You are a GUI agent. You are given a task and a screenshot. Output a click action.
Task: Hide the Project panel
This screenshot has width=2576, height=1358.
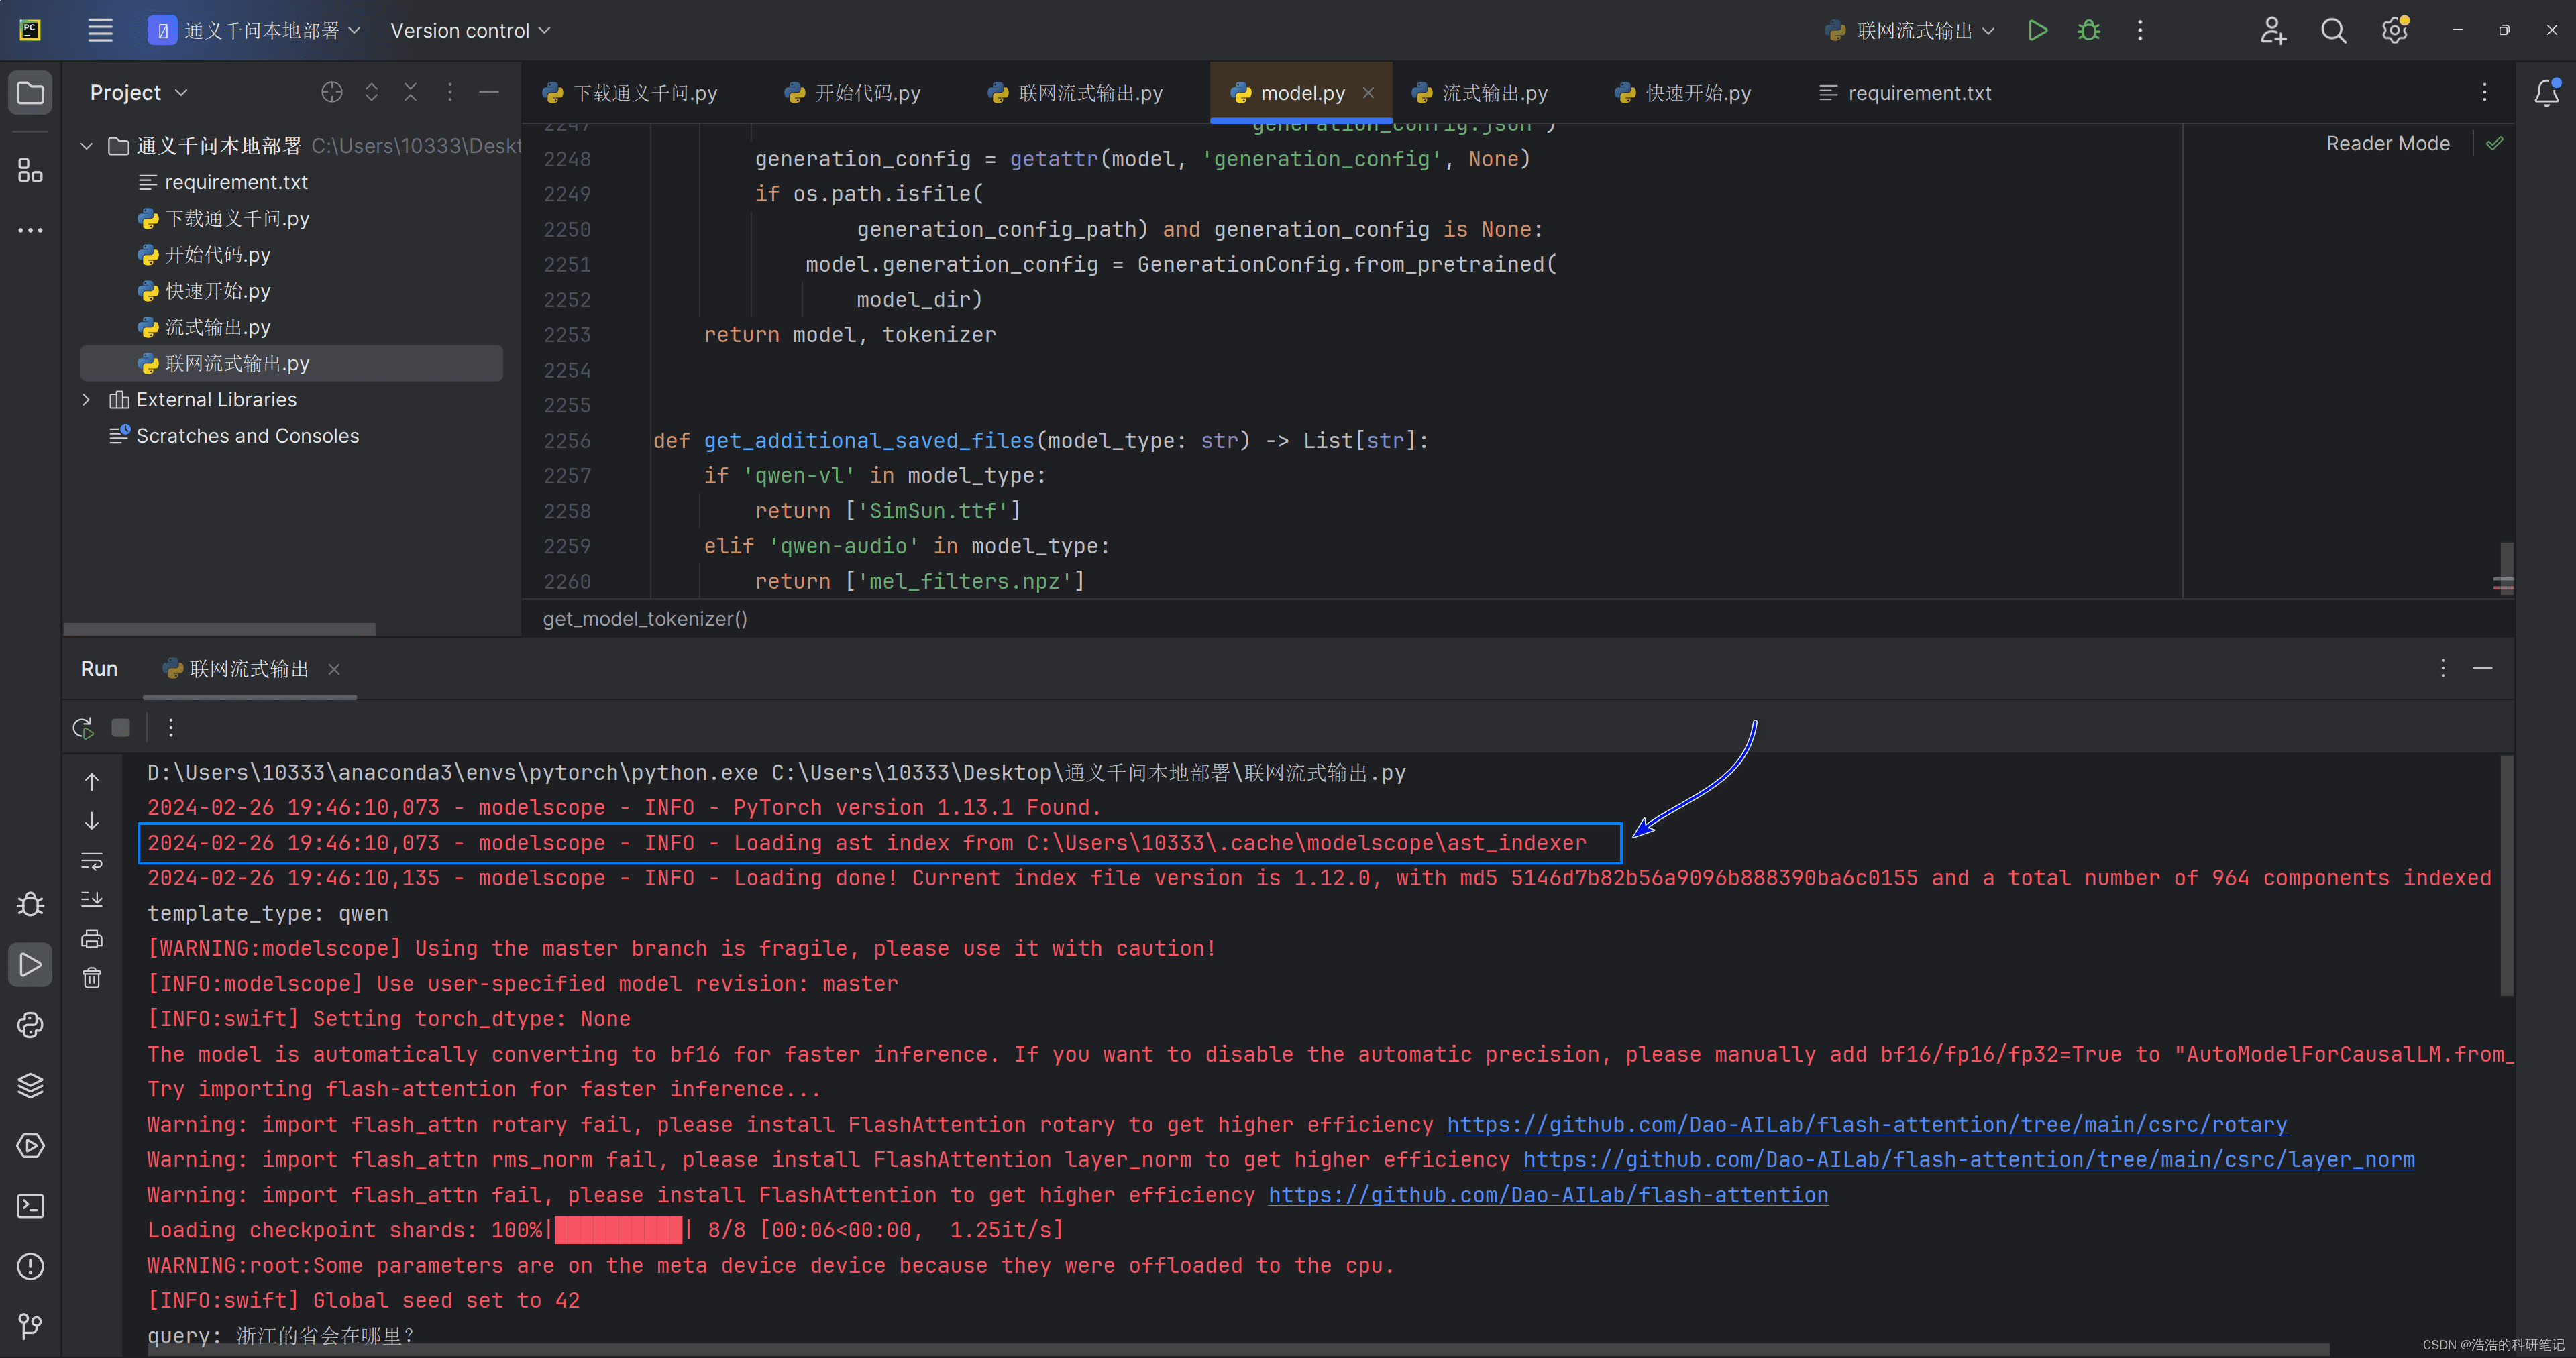click(489, 92)
